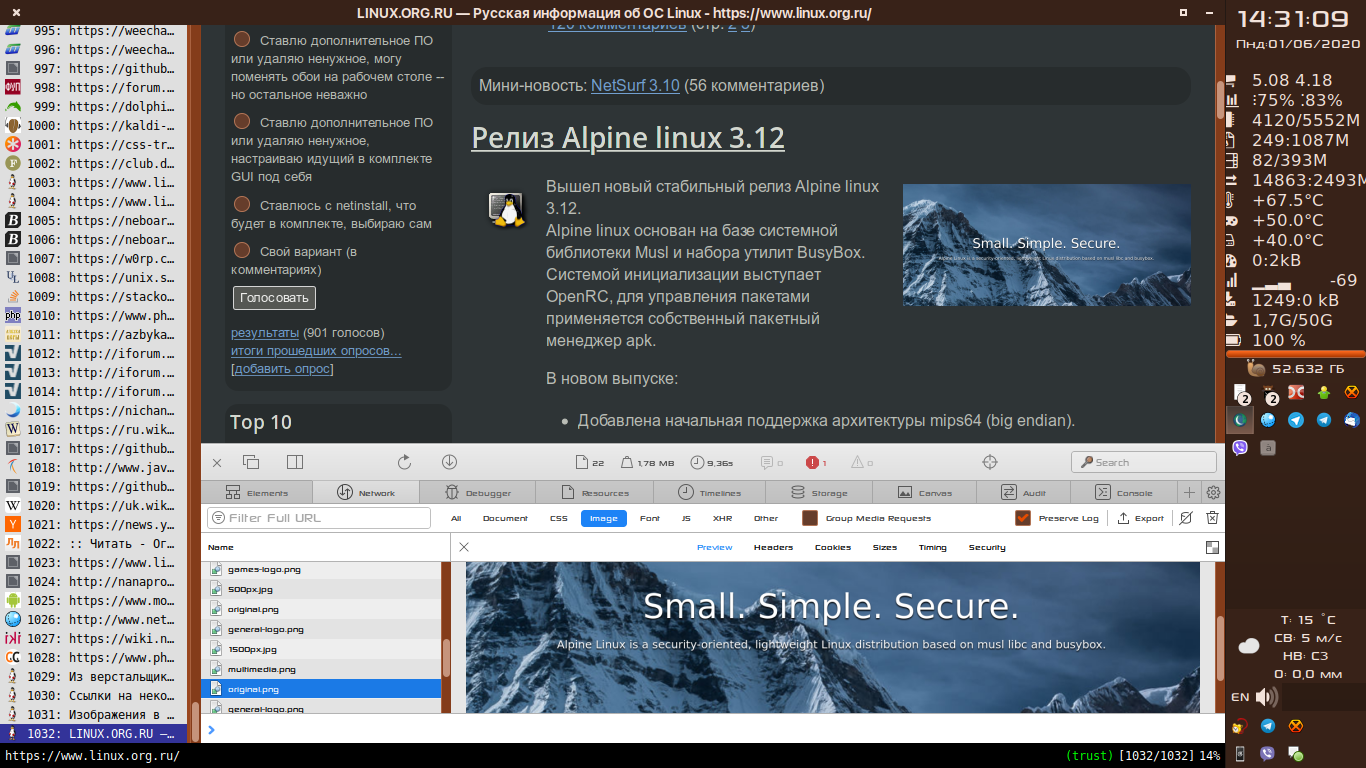The image size is (1366, 768).
Task: Select games-logo.png in network list
Action: coord(322,569)
